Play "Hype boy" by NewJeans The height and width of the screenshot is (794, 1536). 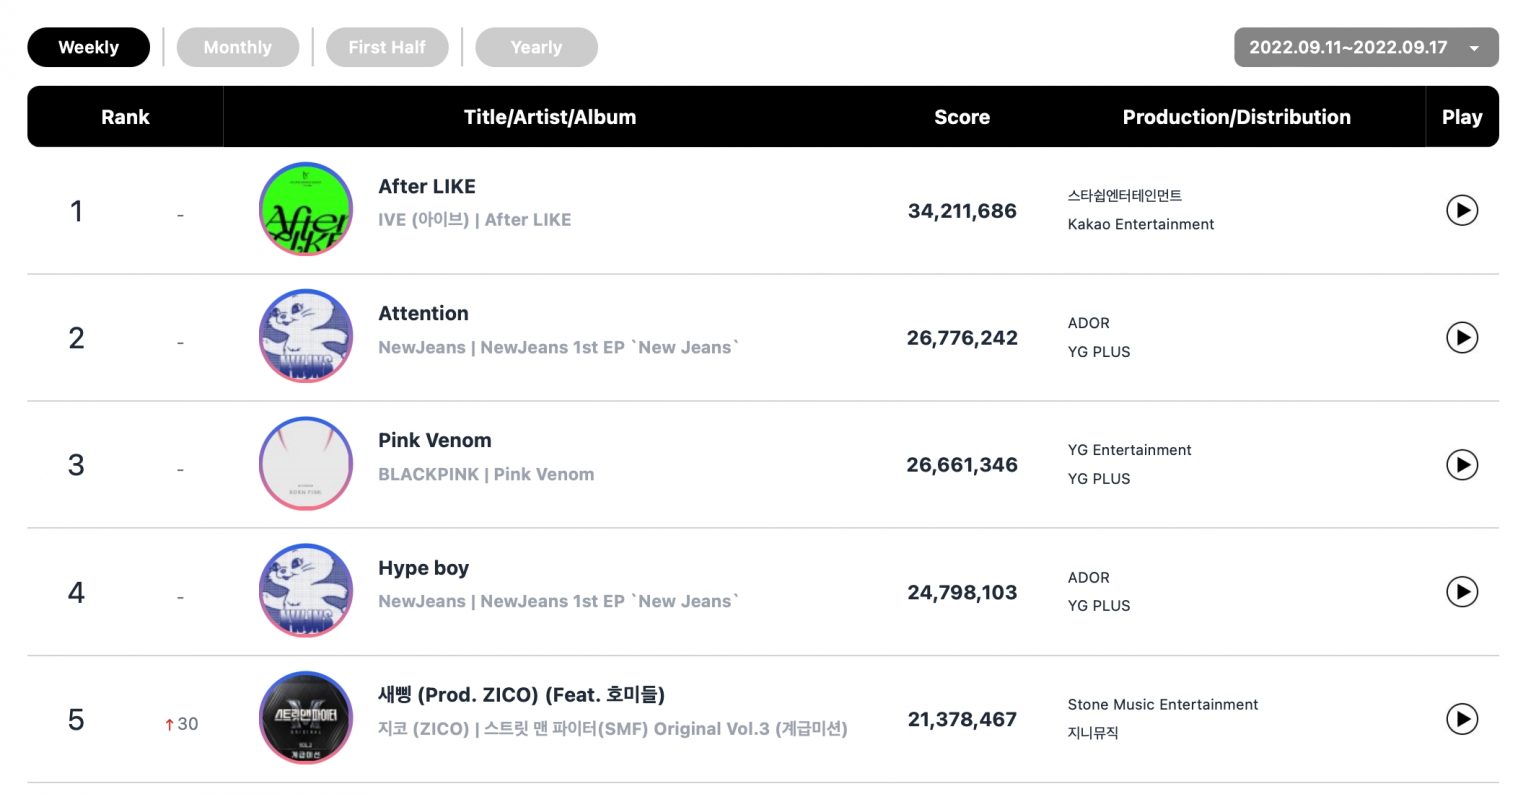[x=1462, y=591]
